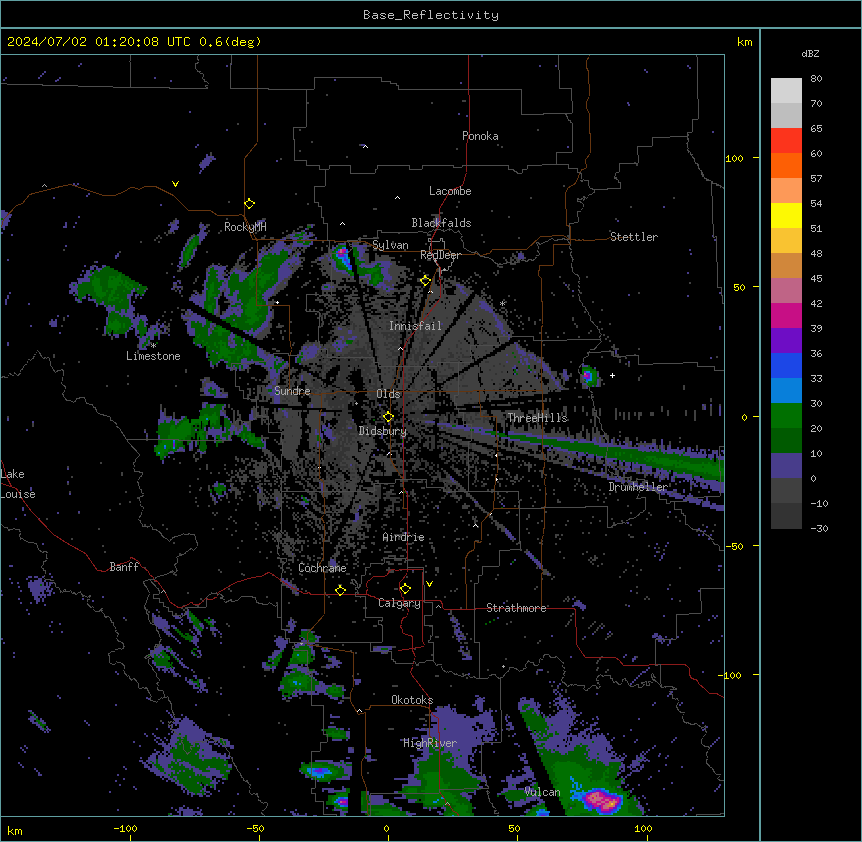The width and height of the screenshot is (862, 842).
Task: Pick the bright green 20-30 dBZ legend swatch
Action: click(786, 416)
